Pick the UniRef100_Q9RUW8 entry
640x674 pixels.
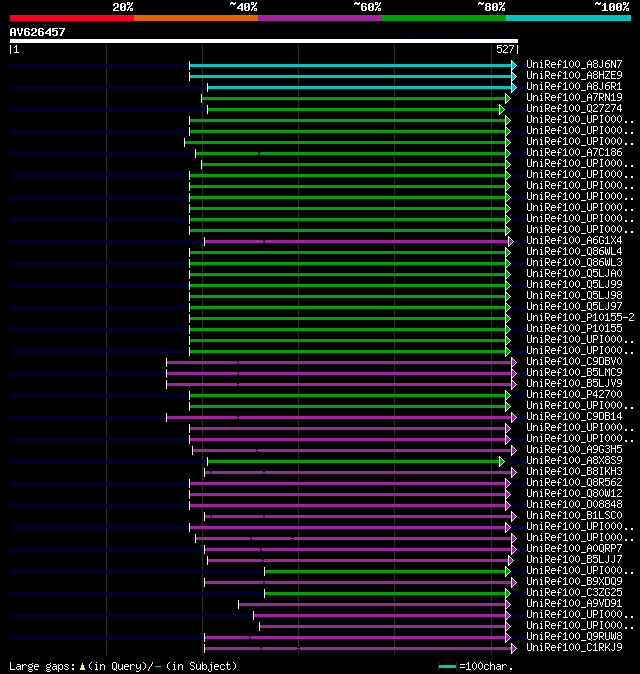click(x=574, y=637)
